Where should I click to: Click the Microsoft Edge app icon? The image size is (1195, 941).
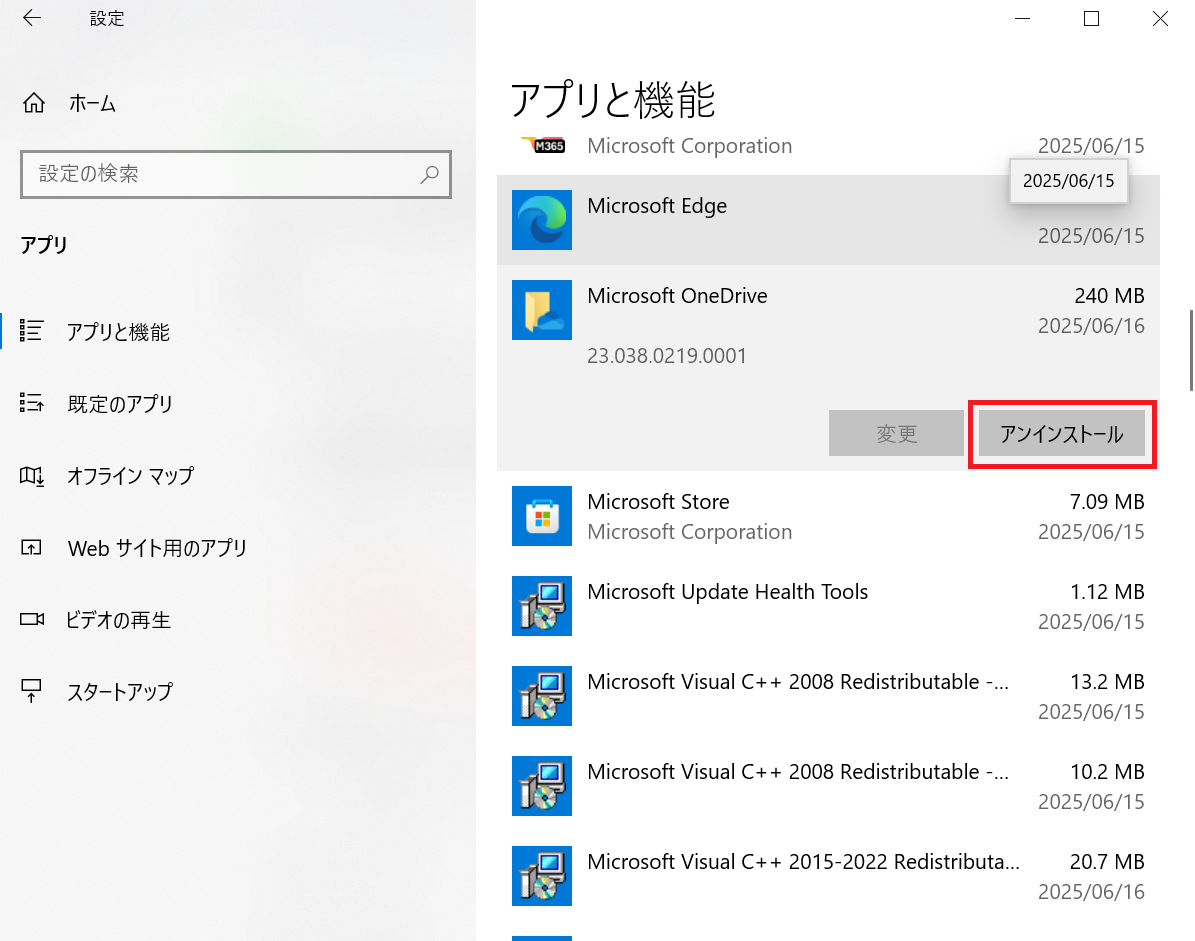pos(542,220)
